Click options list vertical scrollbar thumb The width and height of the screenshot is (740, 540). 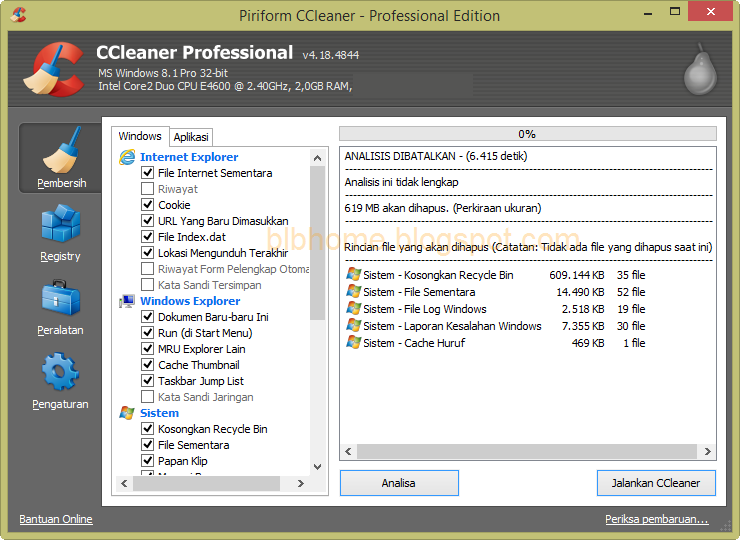click(318, 243)
